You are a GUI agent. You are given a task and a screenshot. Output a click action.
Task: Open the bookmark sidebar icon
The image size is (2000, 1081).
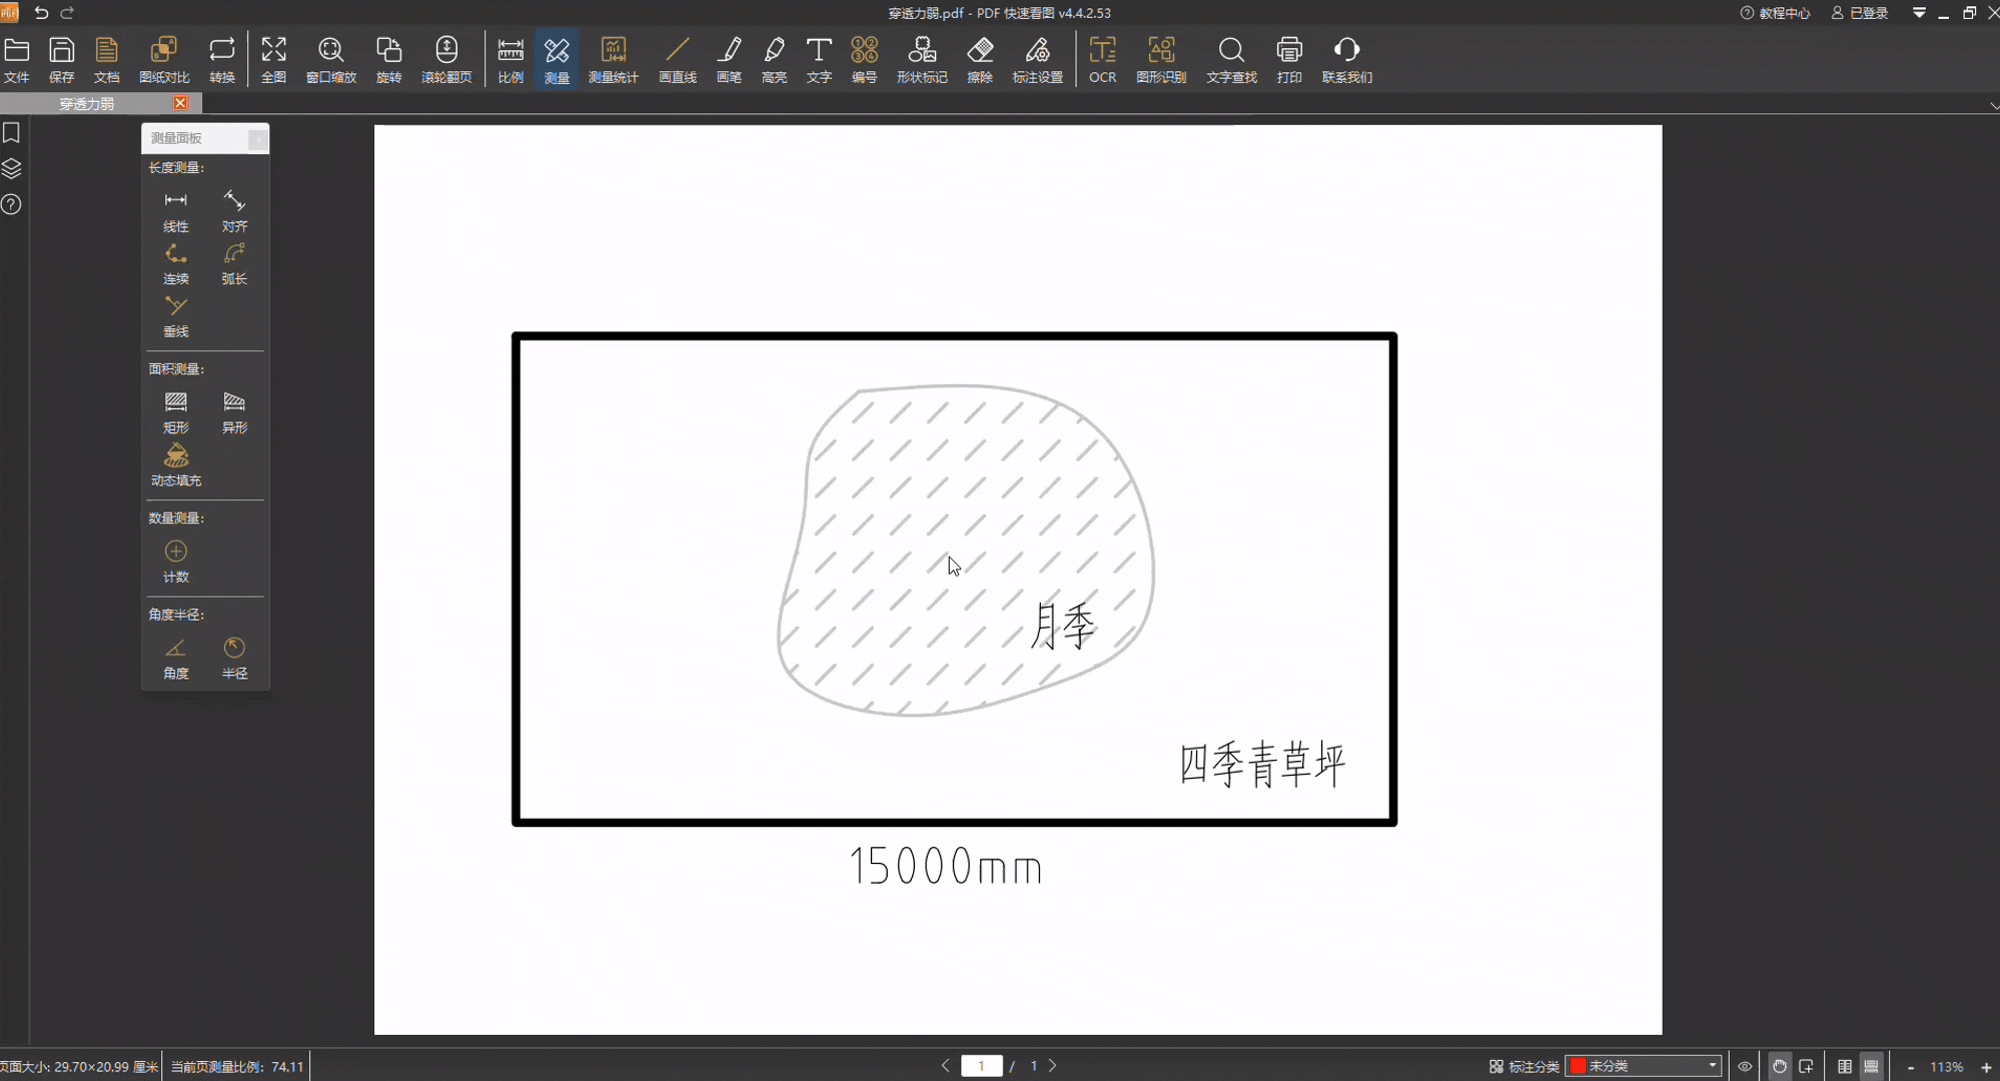12,133
